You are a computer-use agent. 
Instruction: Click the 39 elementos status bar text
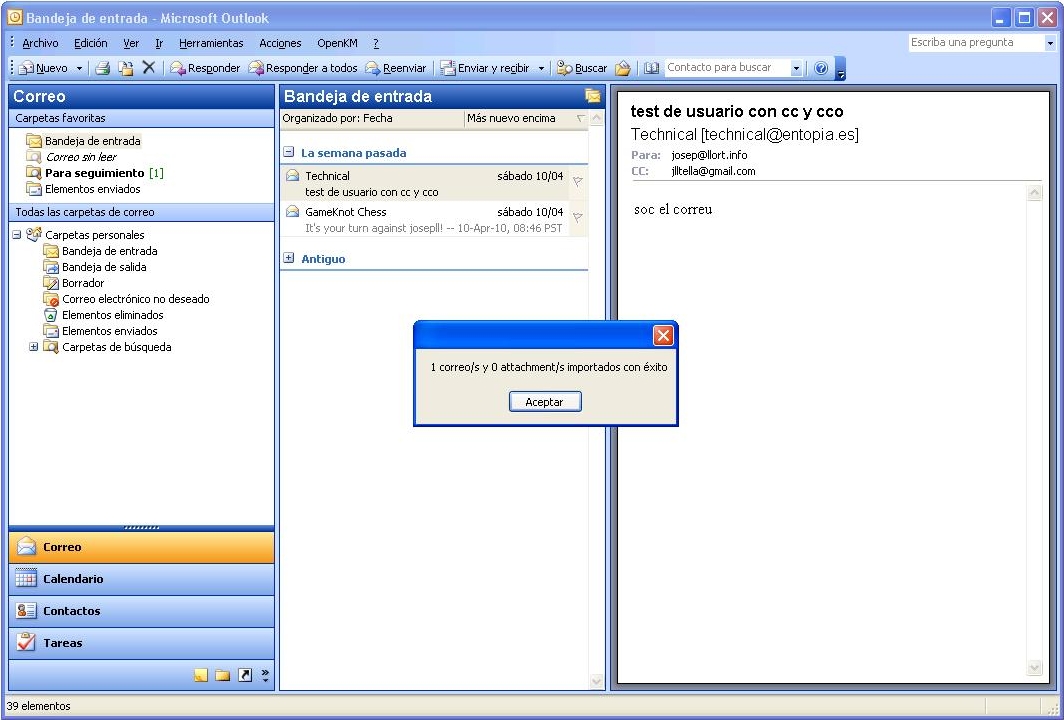click(39, 706)
